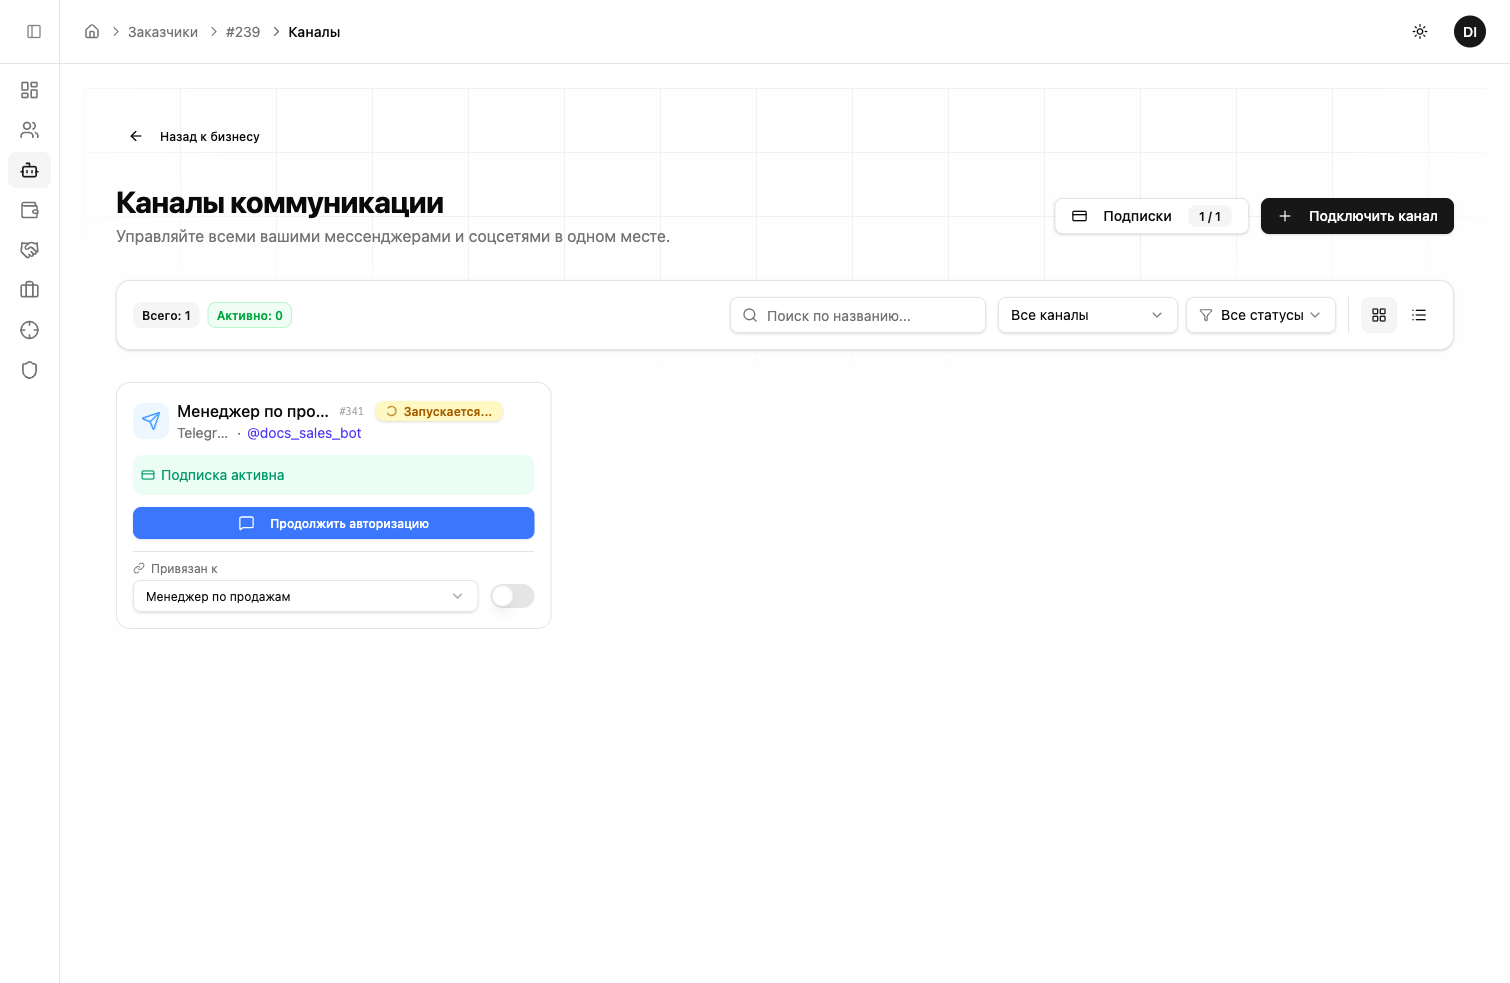Go to 'Заказчики' in the breadcrumb

click(x=161, y=31)
